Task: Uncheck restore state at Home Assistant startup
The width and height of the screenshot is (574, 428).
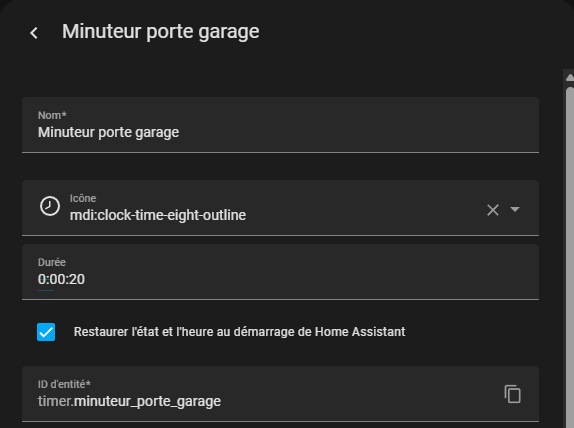Action: (46, 332)
